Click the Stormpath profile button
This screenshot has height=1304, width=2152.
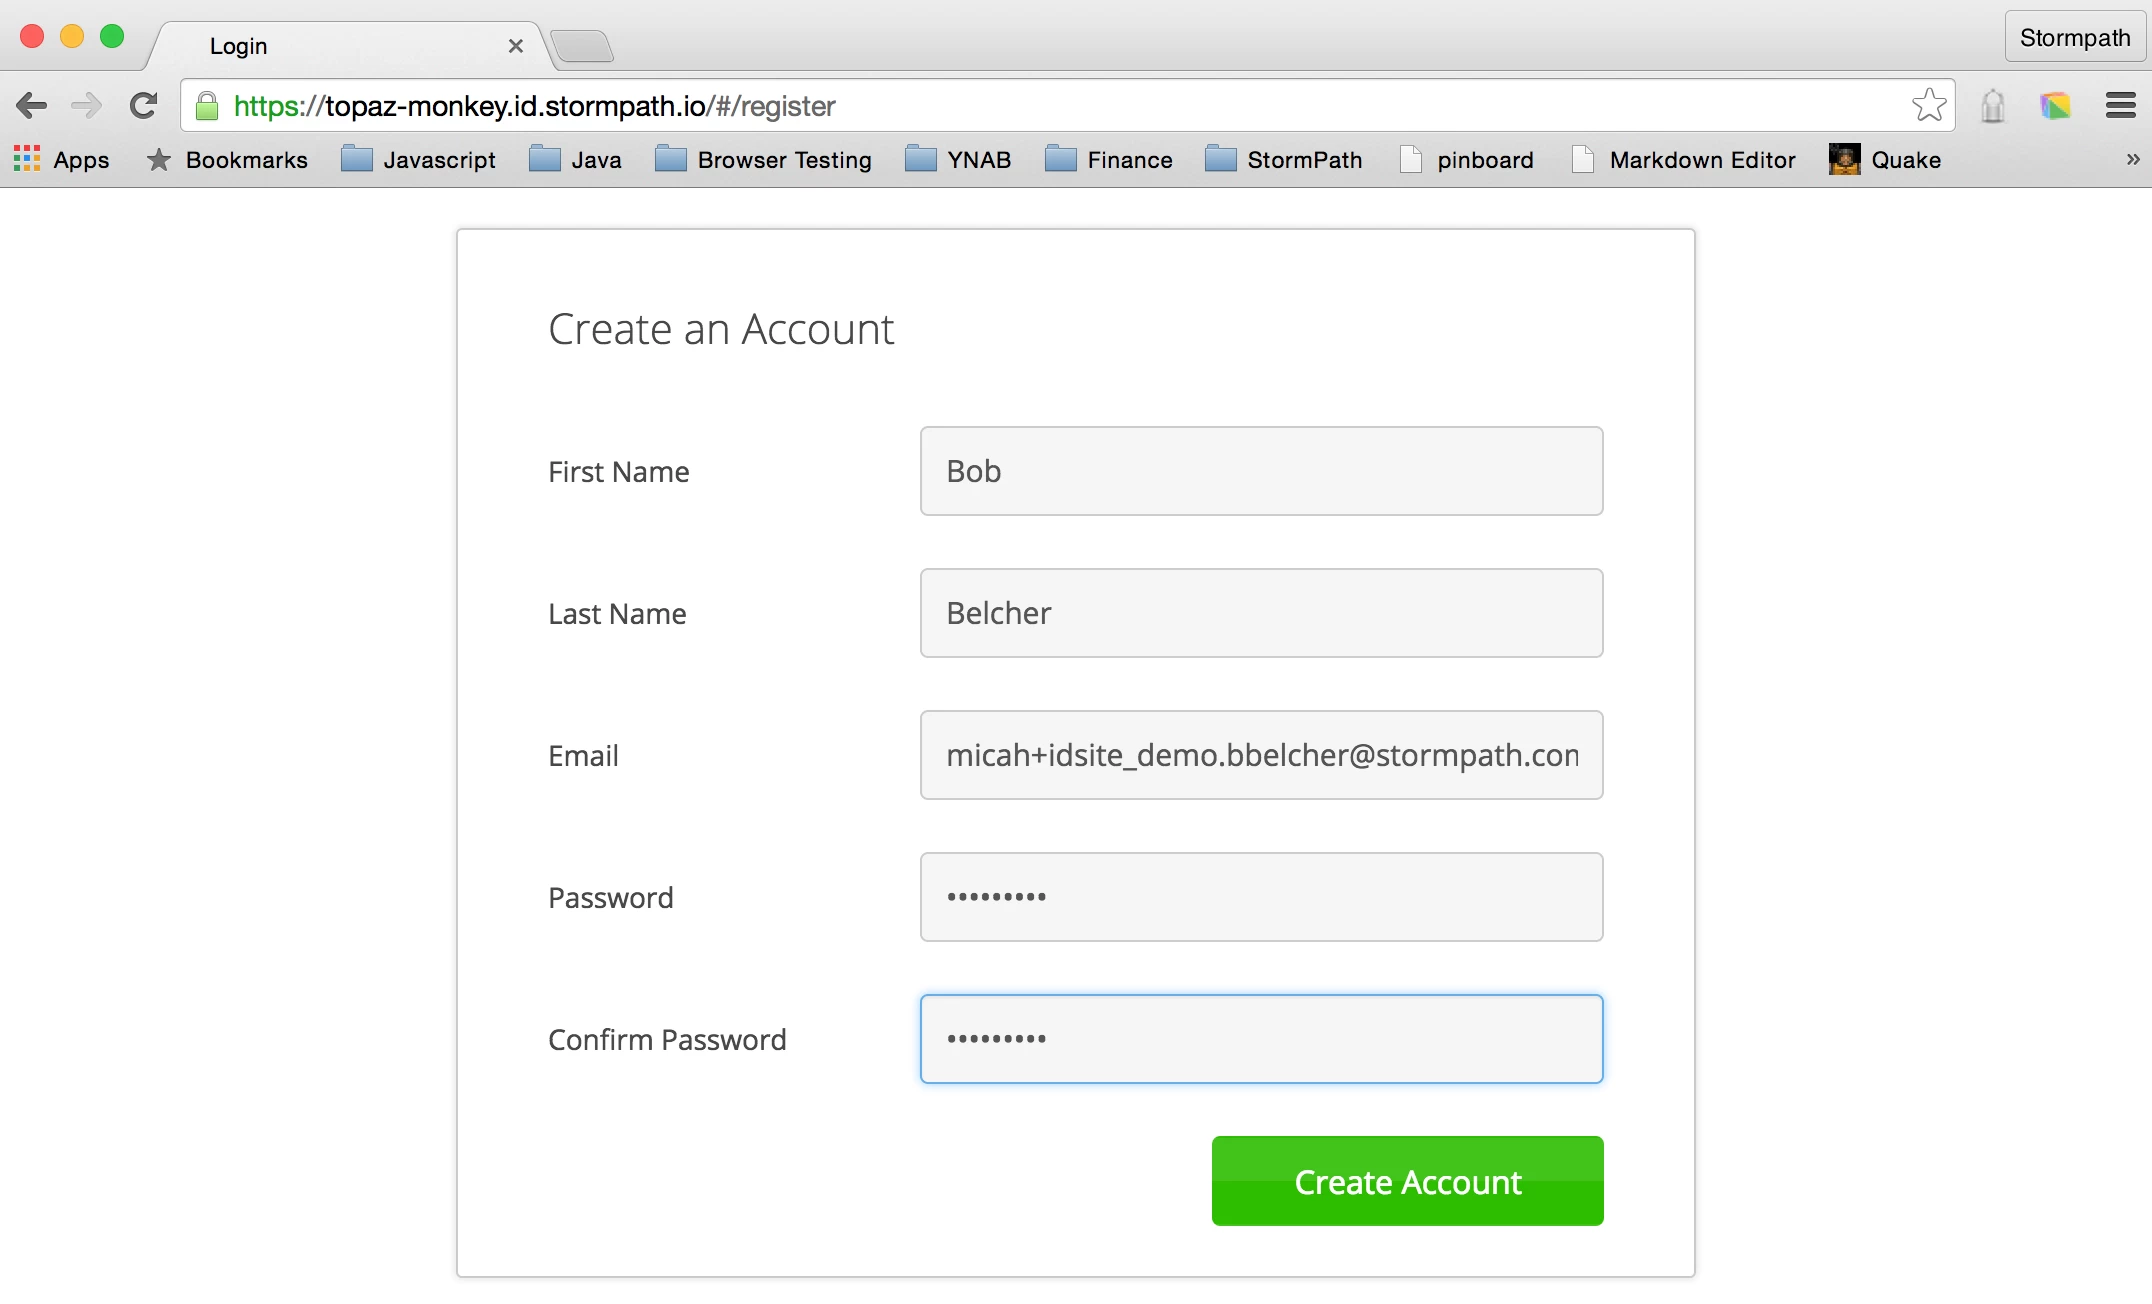(x=2075, y=38)
